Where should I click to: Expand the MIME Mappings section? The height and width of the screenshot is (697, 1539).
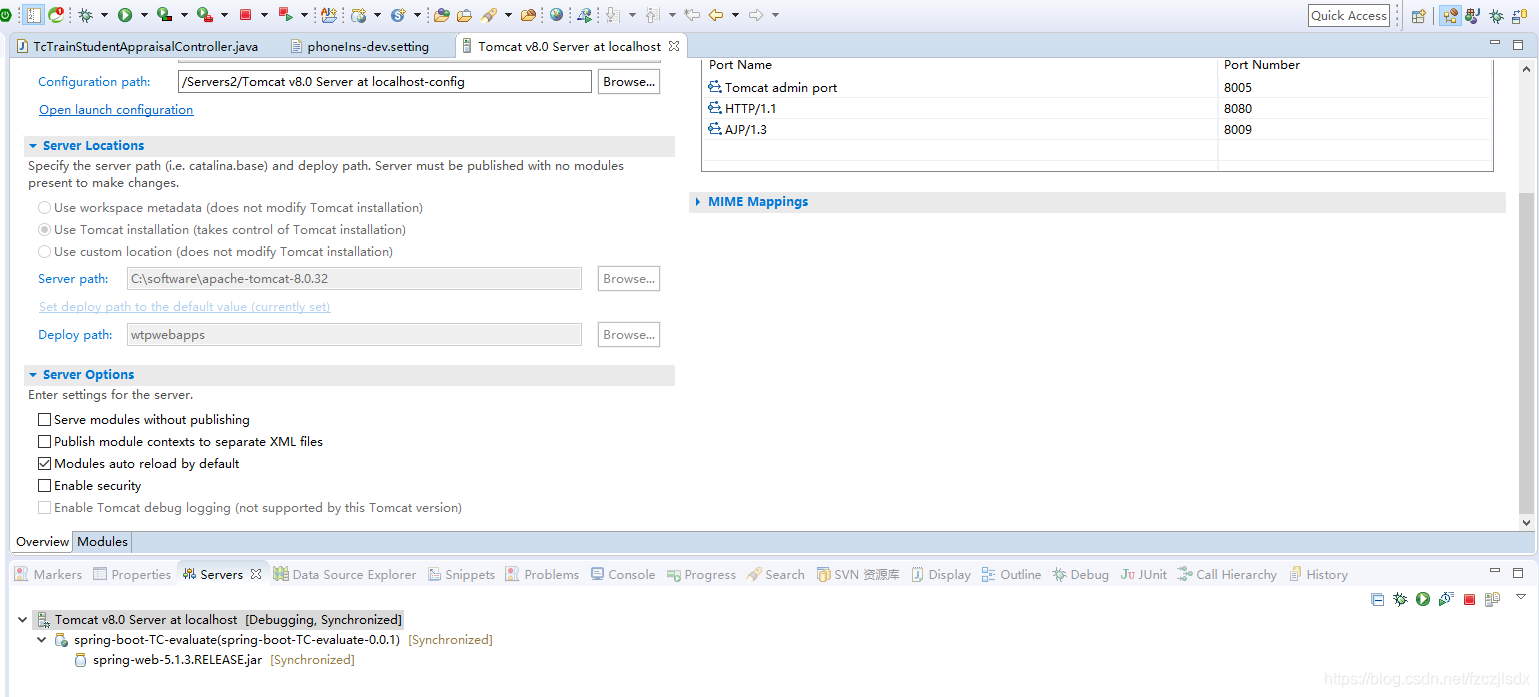(698, 202)
